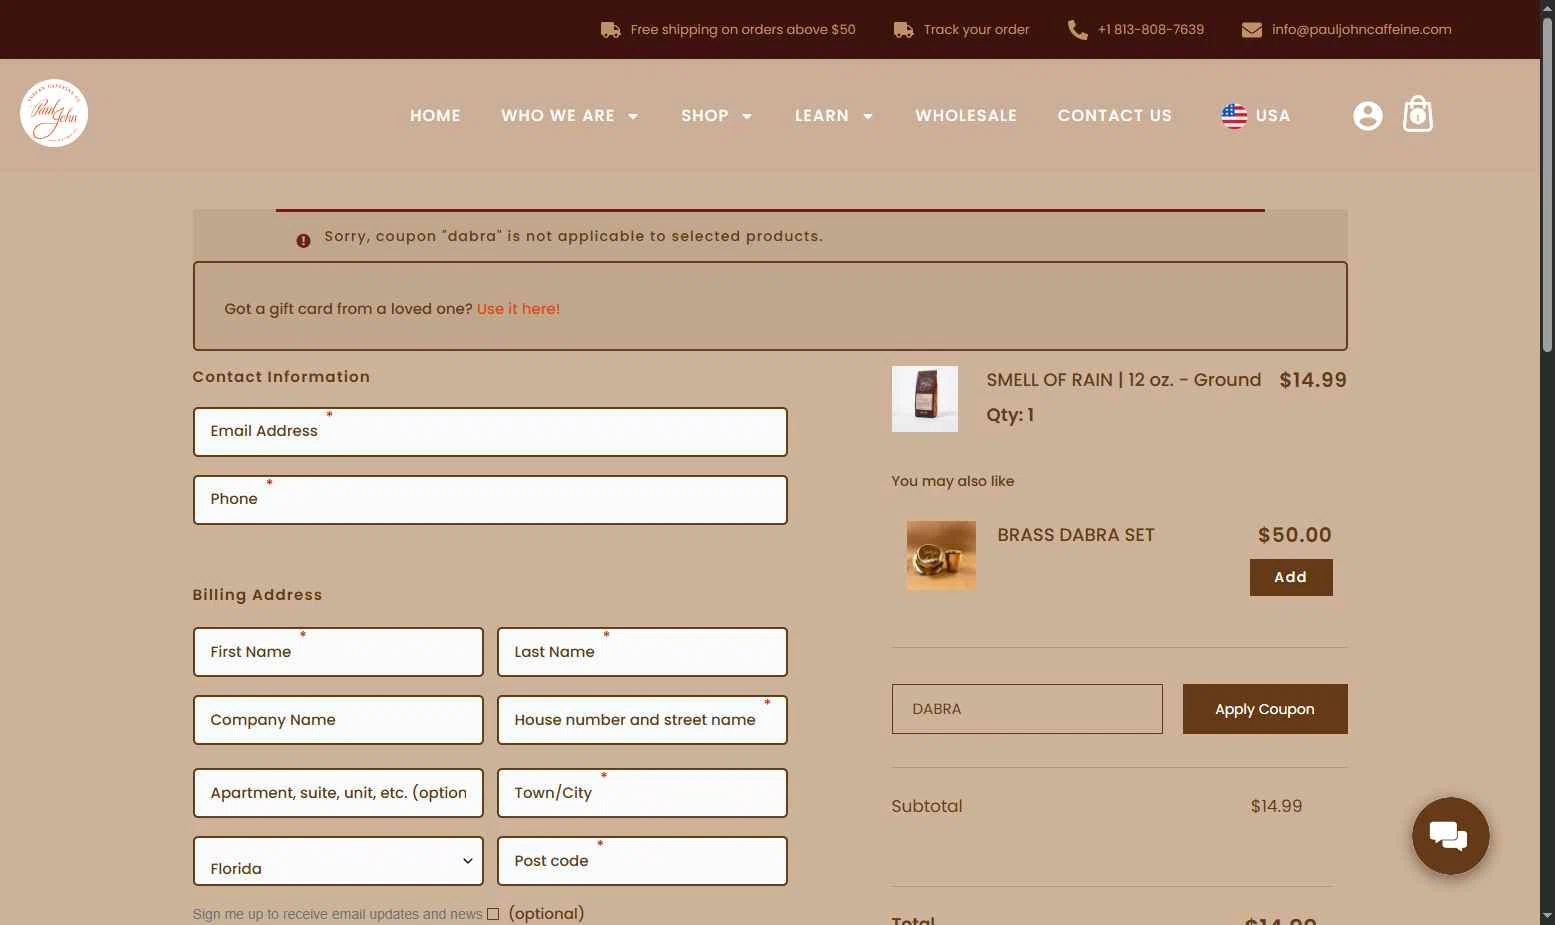Click the envelope email icon

(x=1251, y=30)
